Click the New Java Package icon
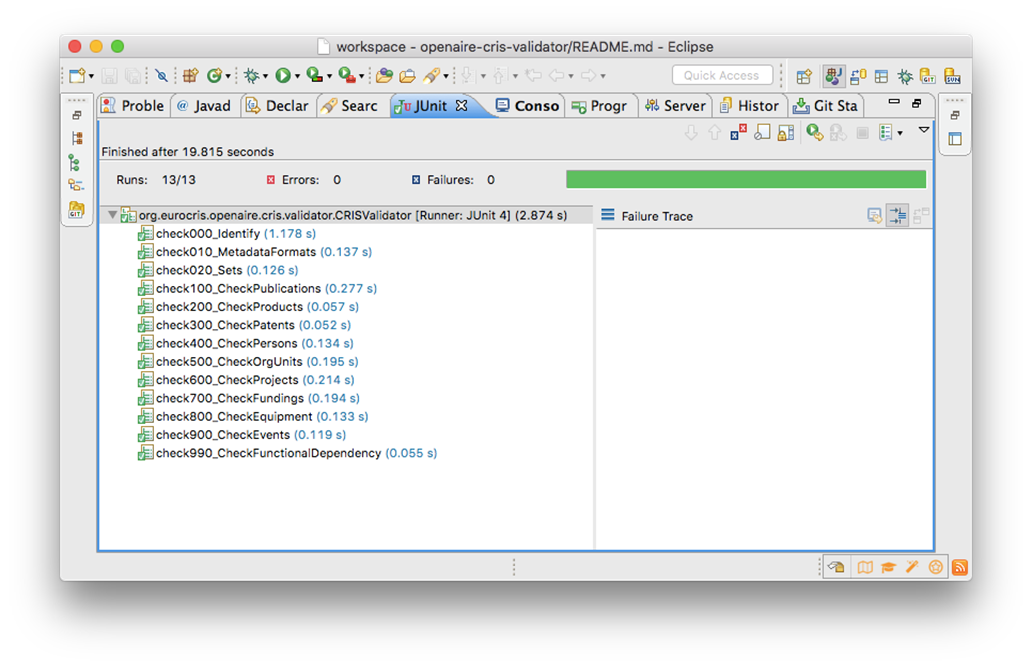This screenshot has width=1032, height=667. point(191,76)
